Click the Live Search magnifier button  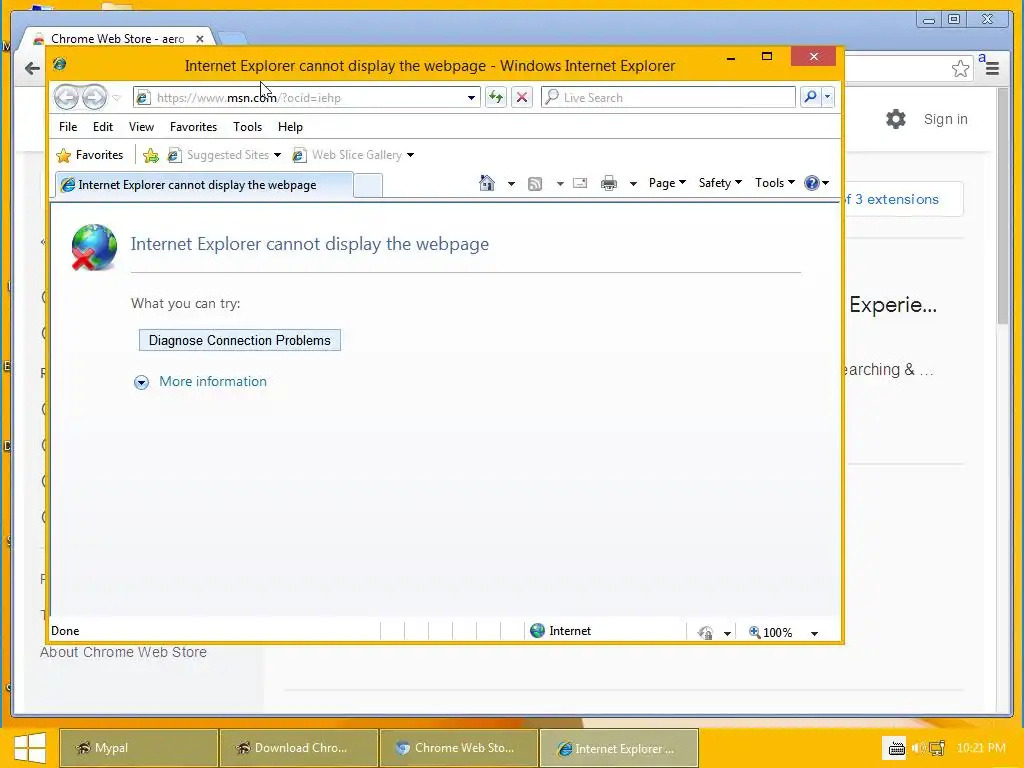(x=810, y=97)
